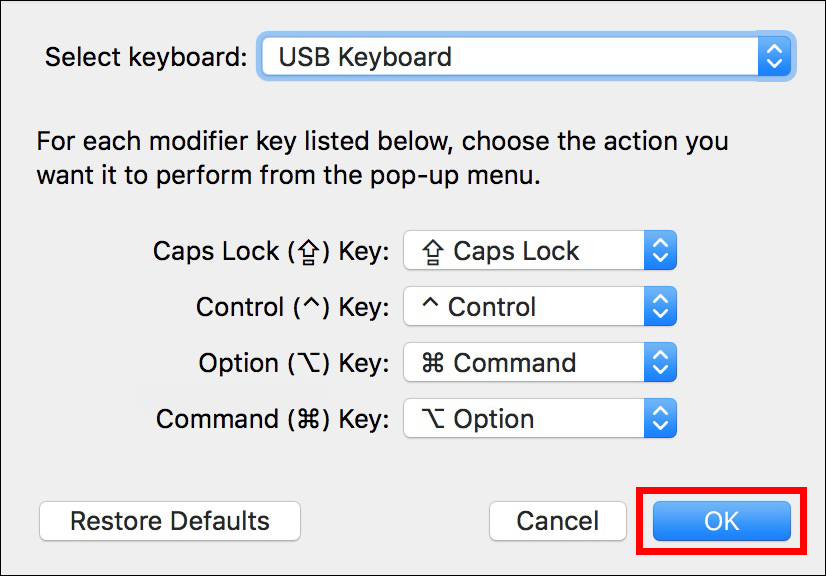
Task: Open the USB Keyboard selection pop-up
Action: [526, 56]
